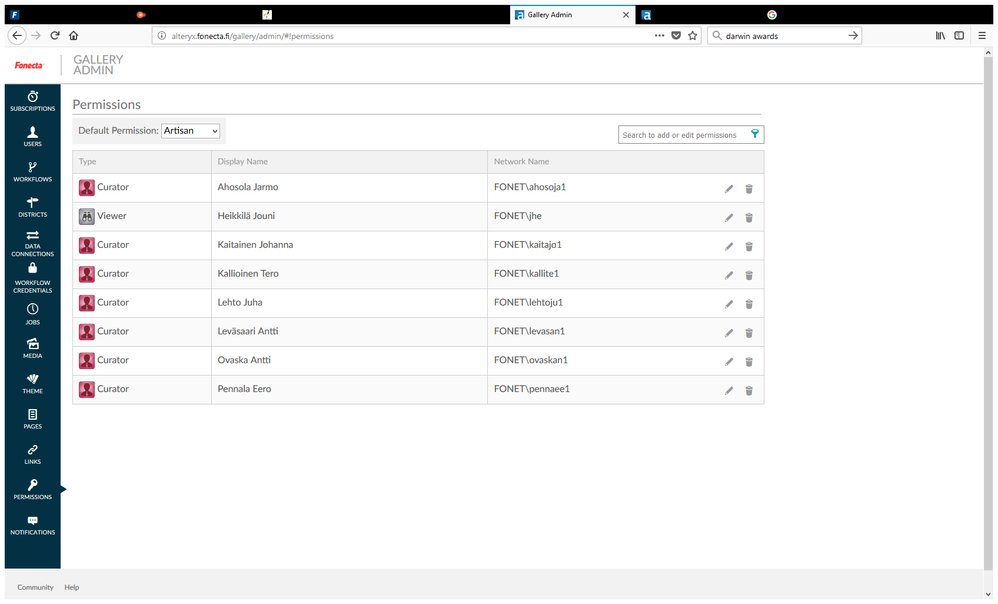Open Users section in sidebar
The image size is (998, 604).
(32, 136)
